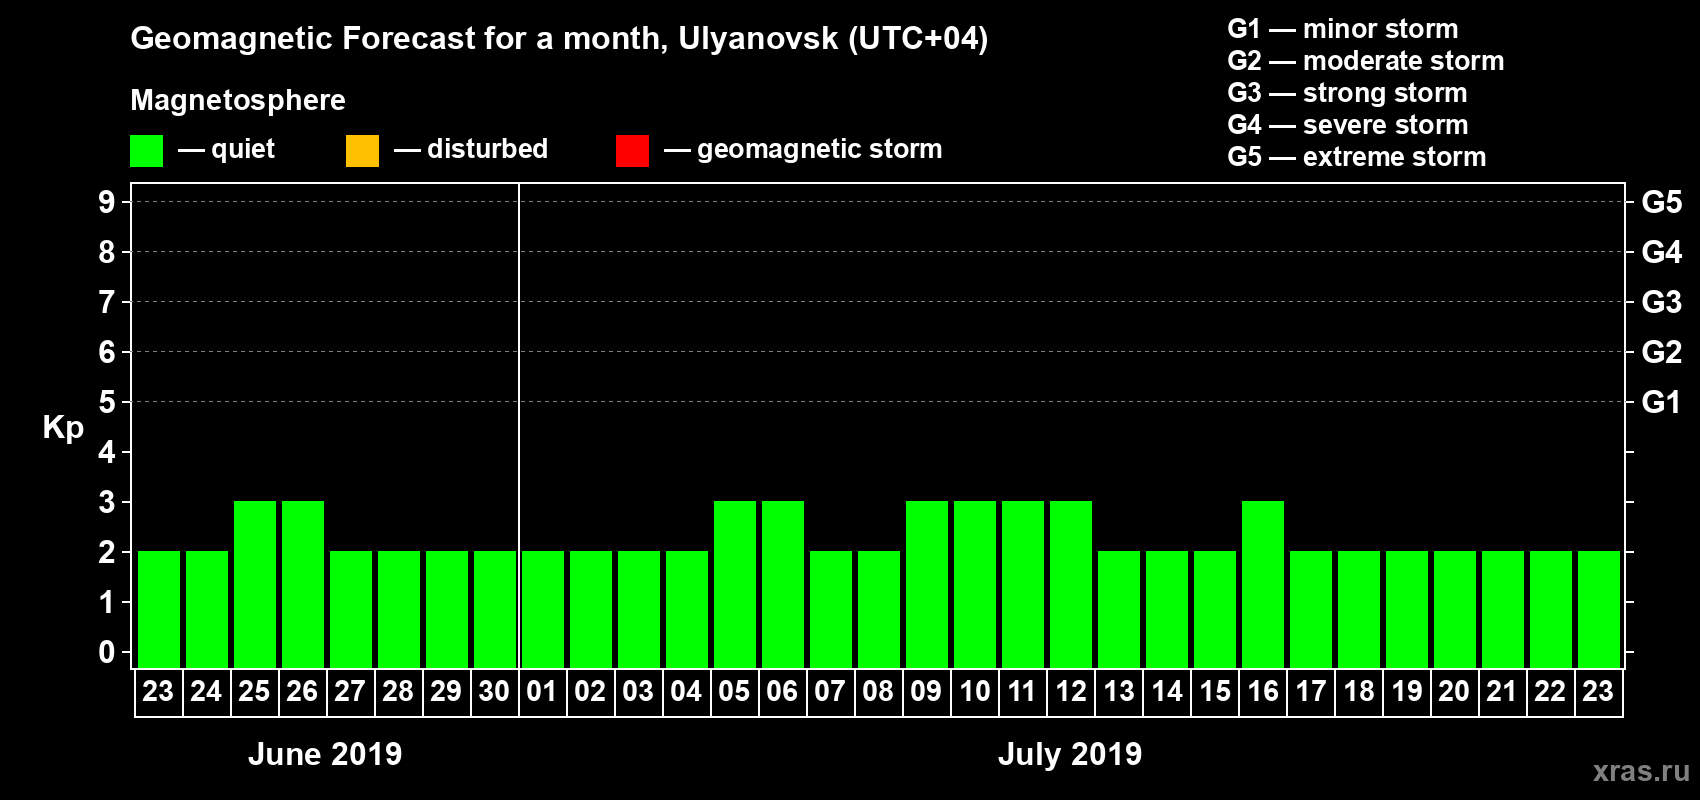Click the date label 28
1700x800 pixels.
pyautogui.click(x=398, y=691)
